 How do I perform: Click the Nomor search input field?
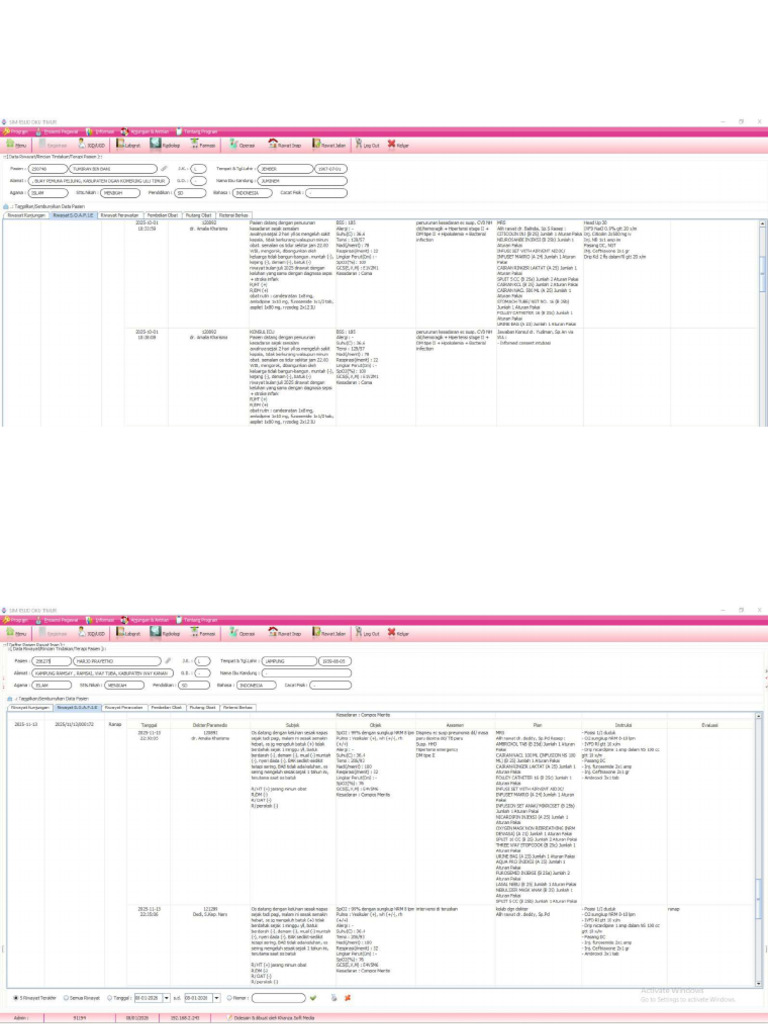click(x=279, y=998)
